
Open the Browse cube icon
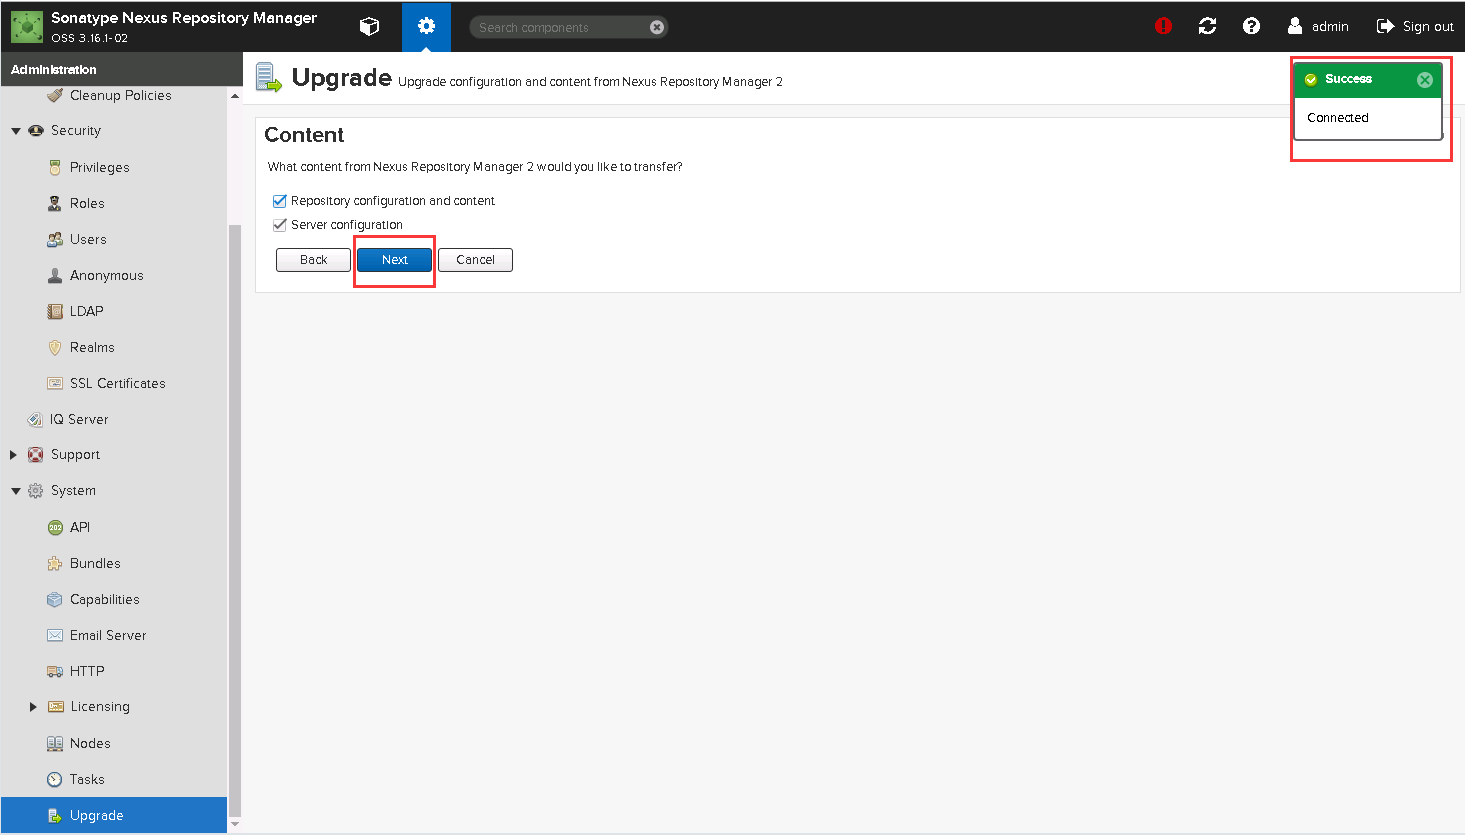pos(369,27)
